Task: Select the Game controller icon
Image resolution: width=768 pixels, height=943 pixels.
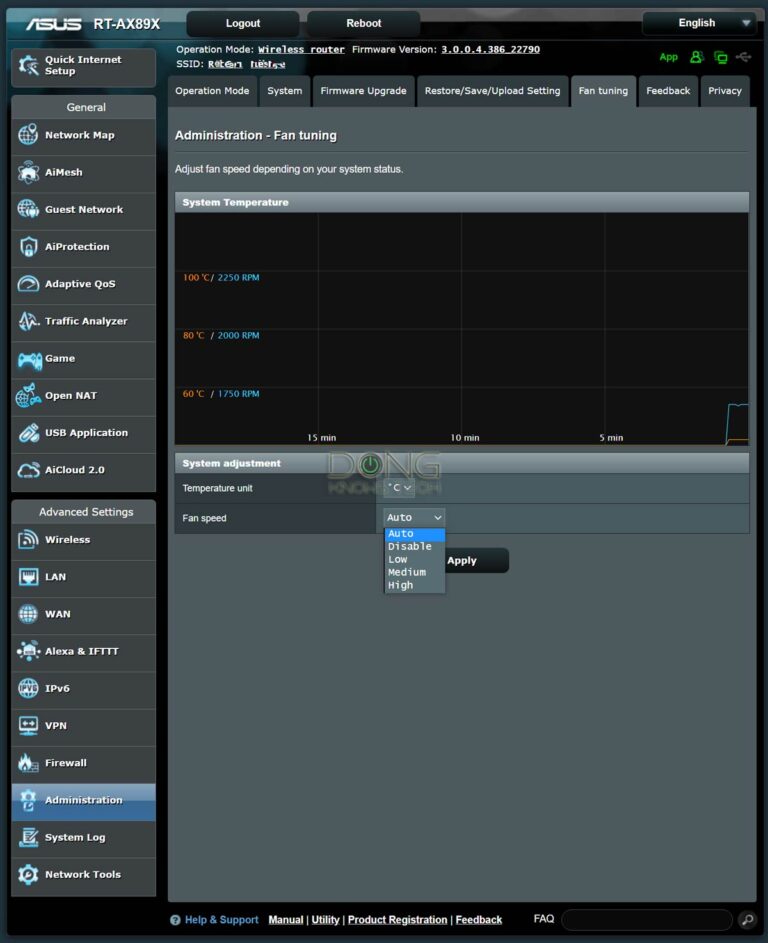Action: click(28, 359)
